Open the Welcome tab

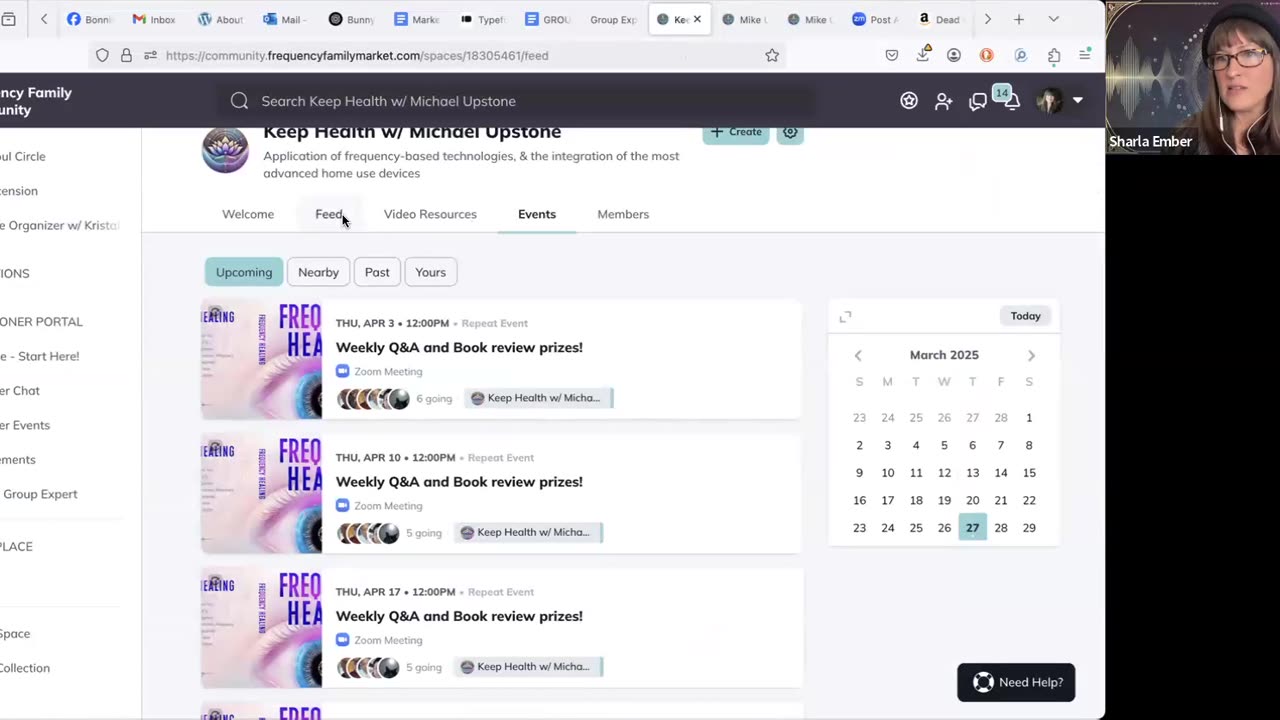point(248,214)
